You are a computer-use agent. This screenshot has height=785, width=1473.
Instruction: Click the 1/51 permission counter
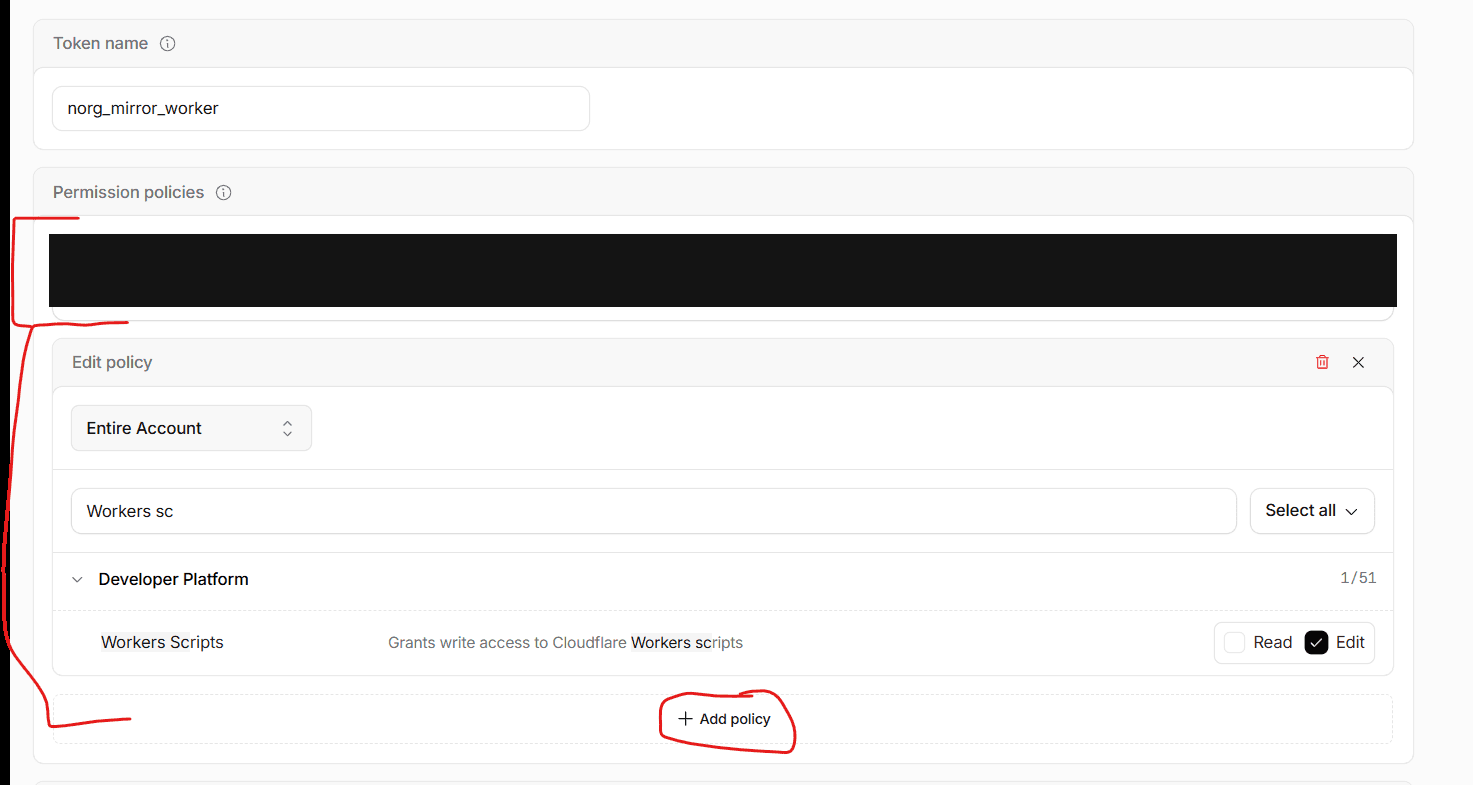1358,578
